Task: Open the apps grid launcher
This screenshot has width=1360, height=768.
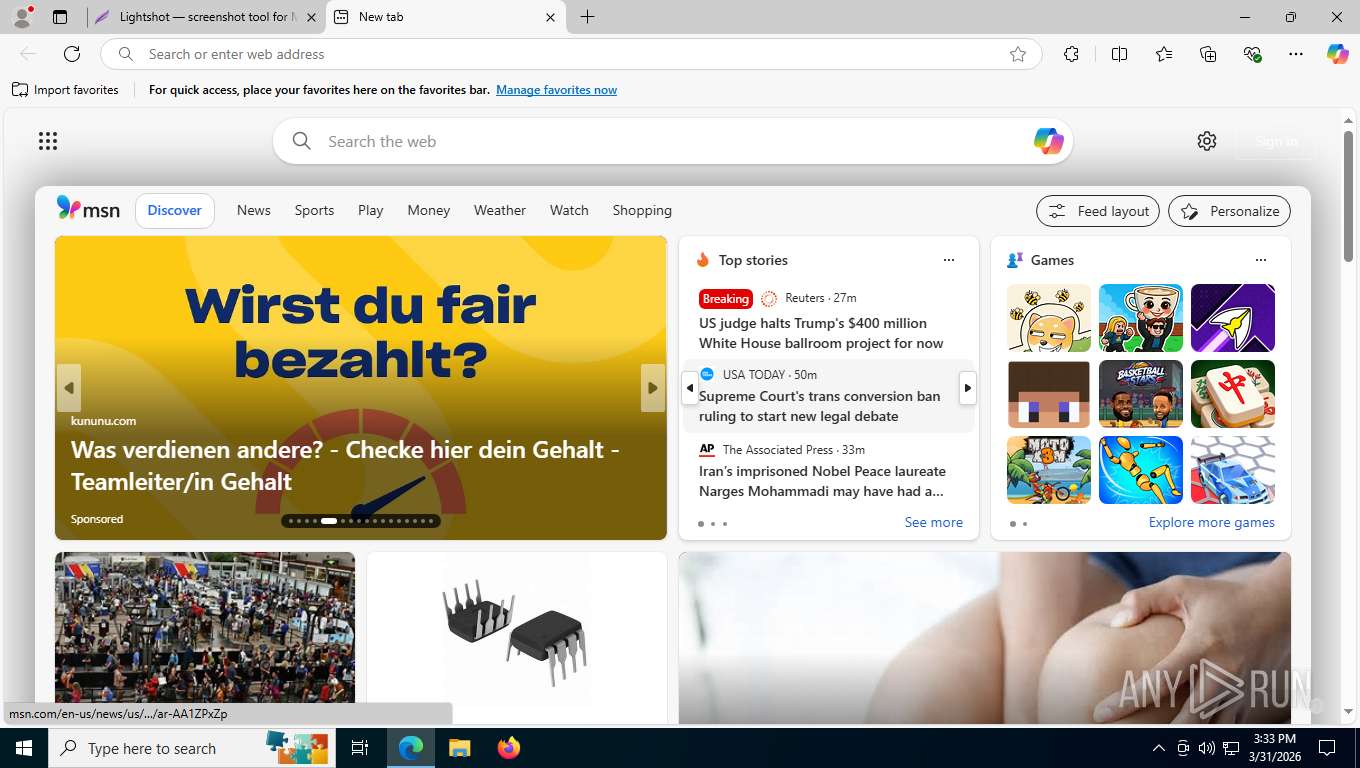Action: click(x=48, y=141)
